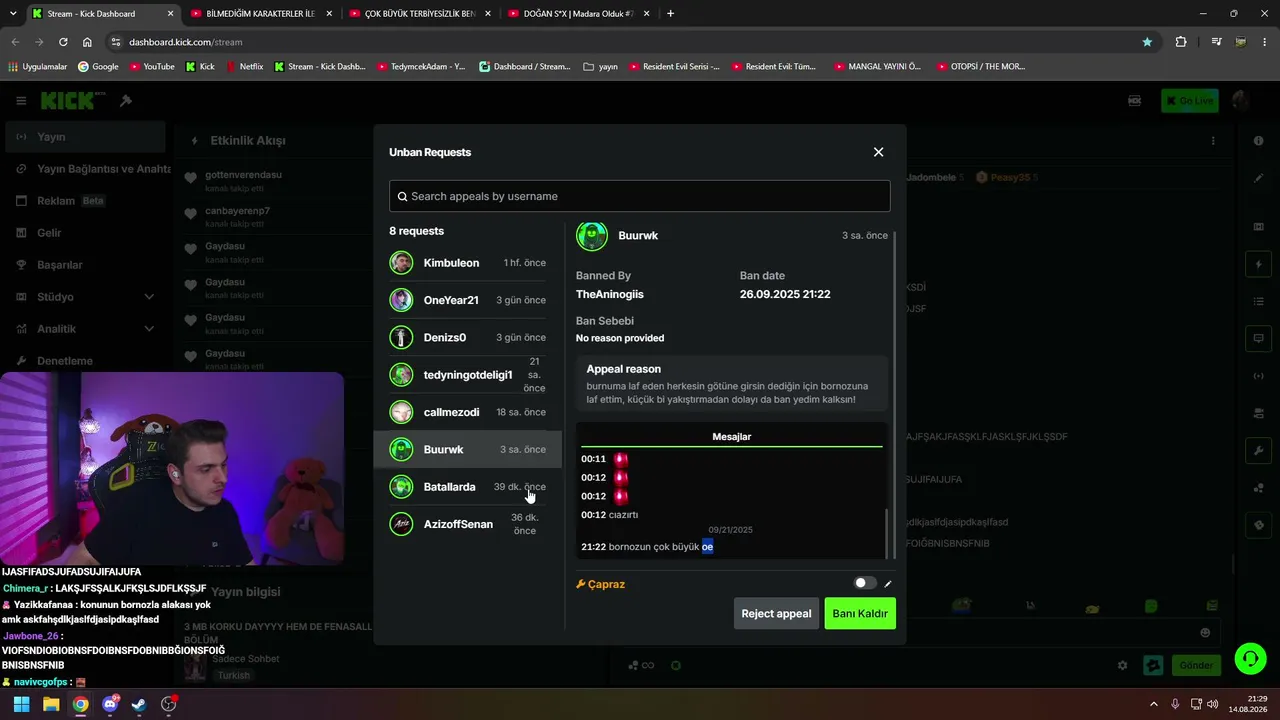1280x720 pixels.
Task: Click the dashboard.kick.com/stream address bar
Action: 630,42
